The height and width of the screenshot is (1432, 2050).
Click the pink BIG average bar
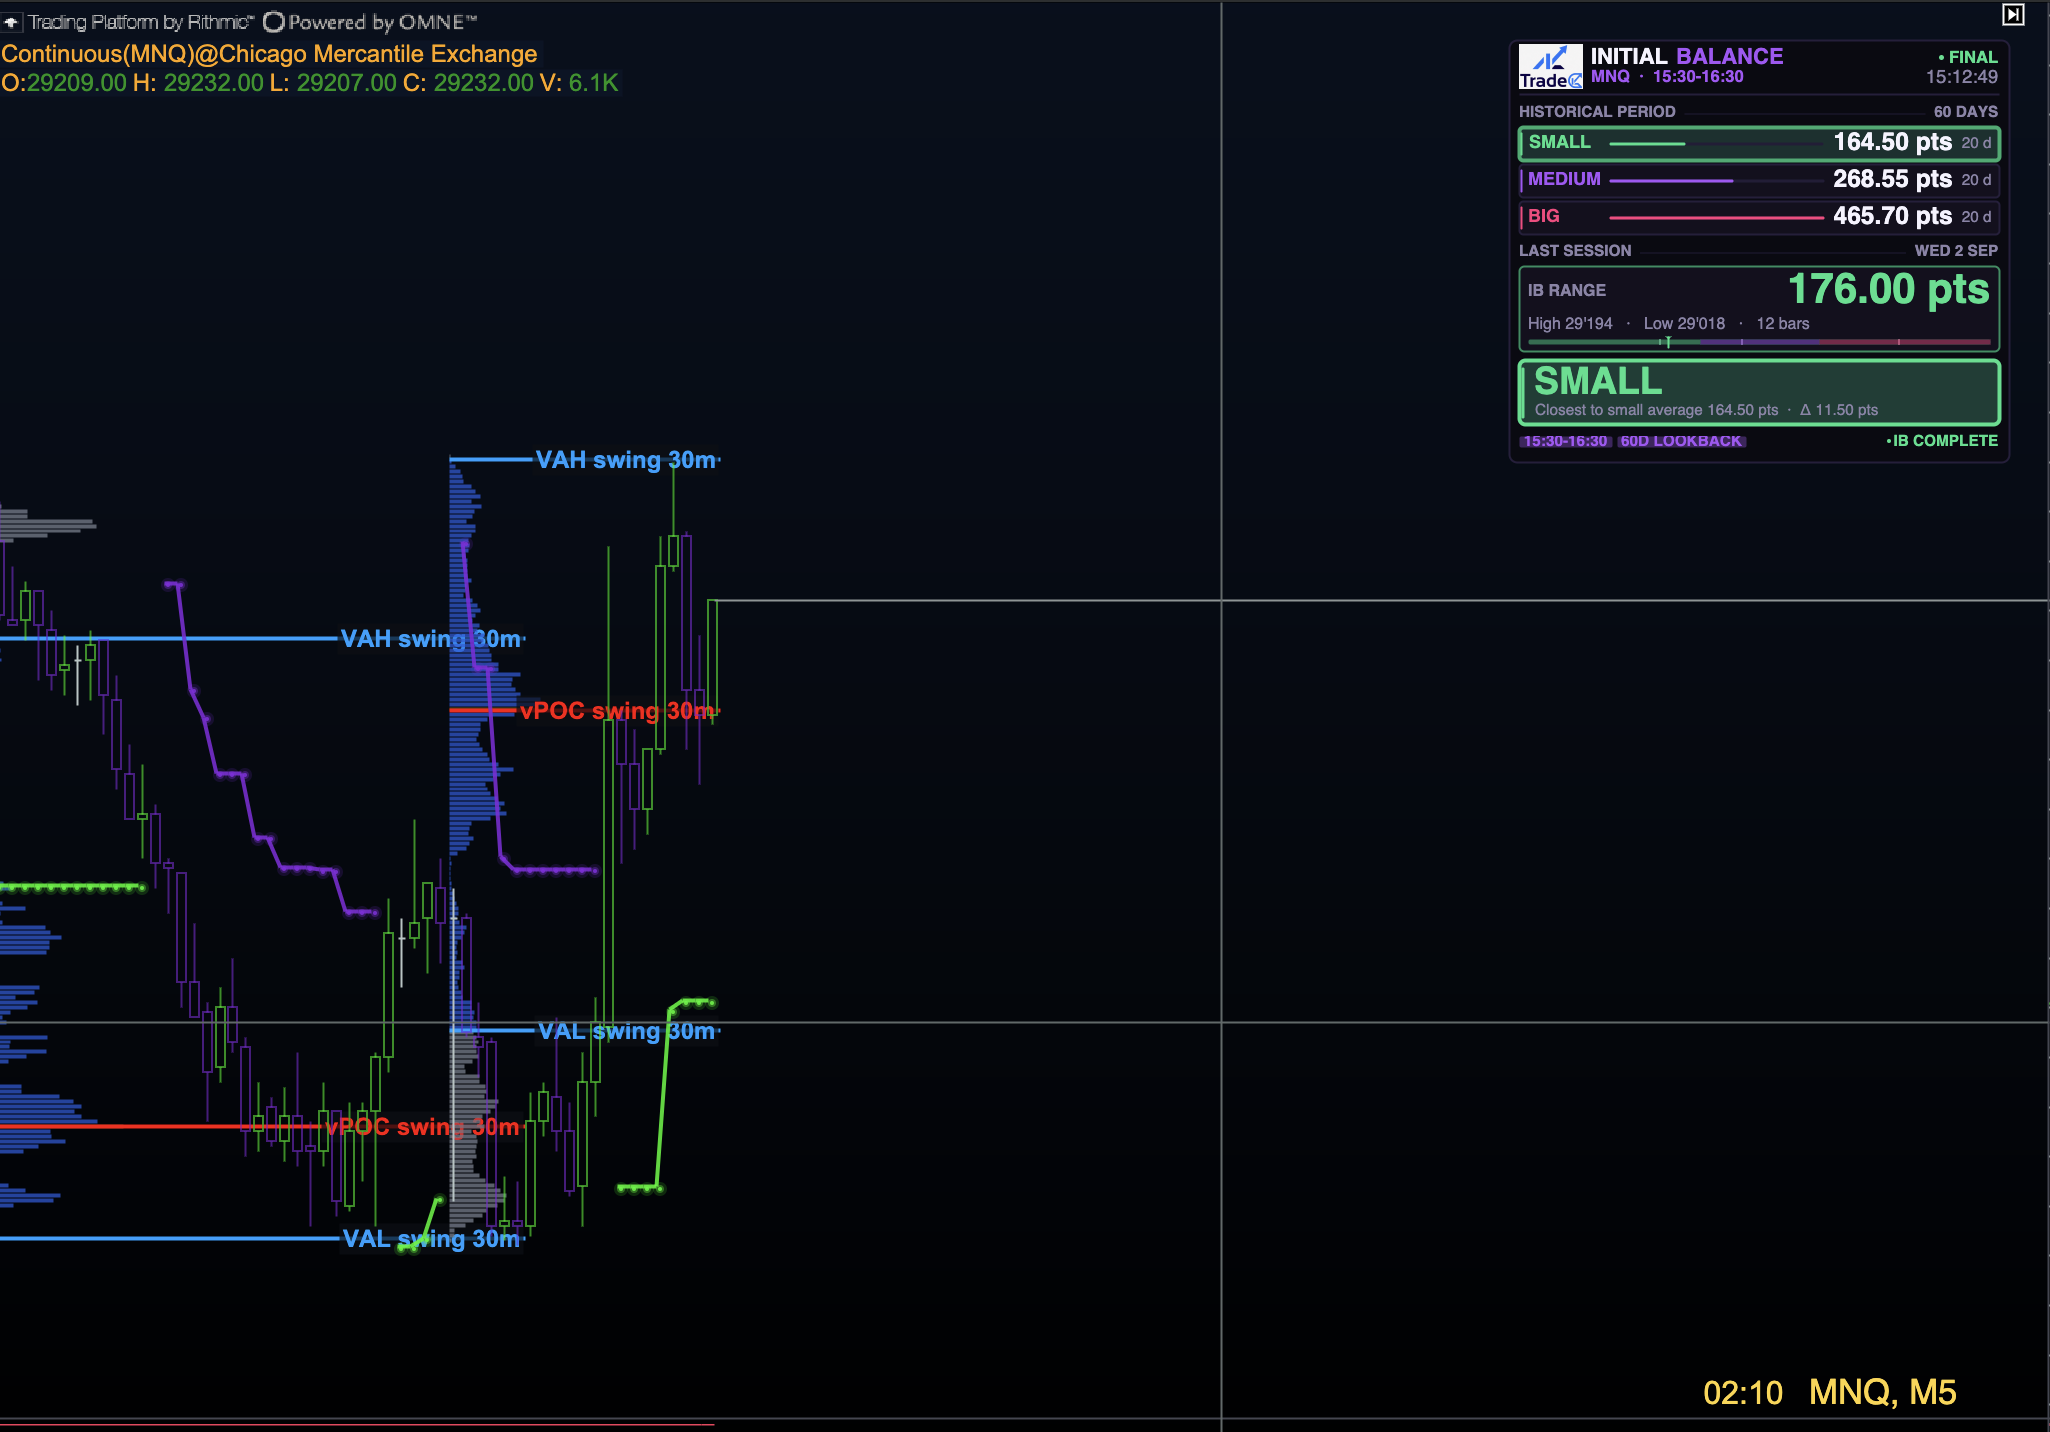[x=1716, y=217]
